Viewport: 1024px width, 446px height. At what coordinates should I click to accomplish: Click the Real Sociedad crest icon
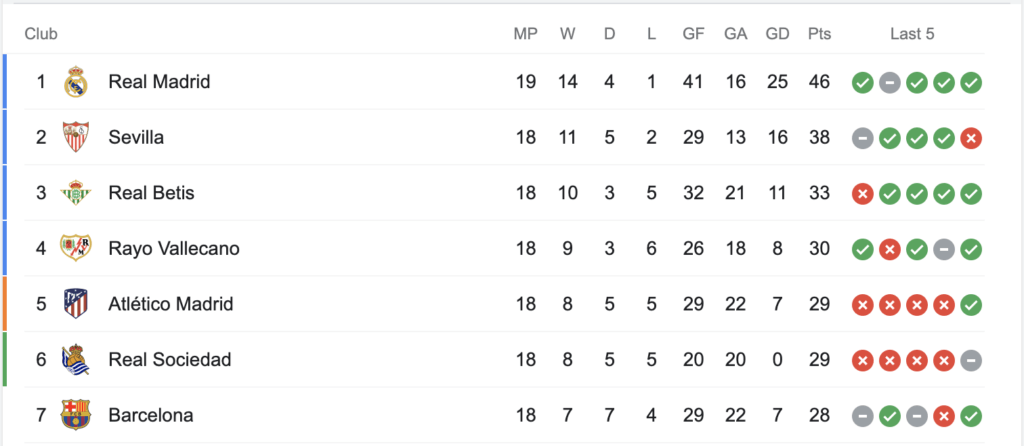pyautogui.click(x=76, y=359)
